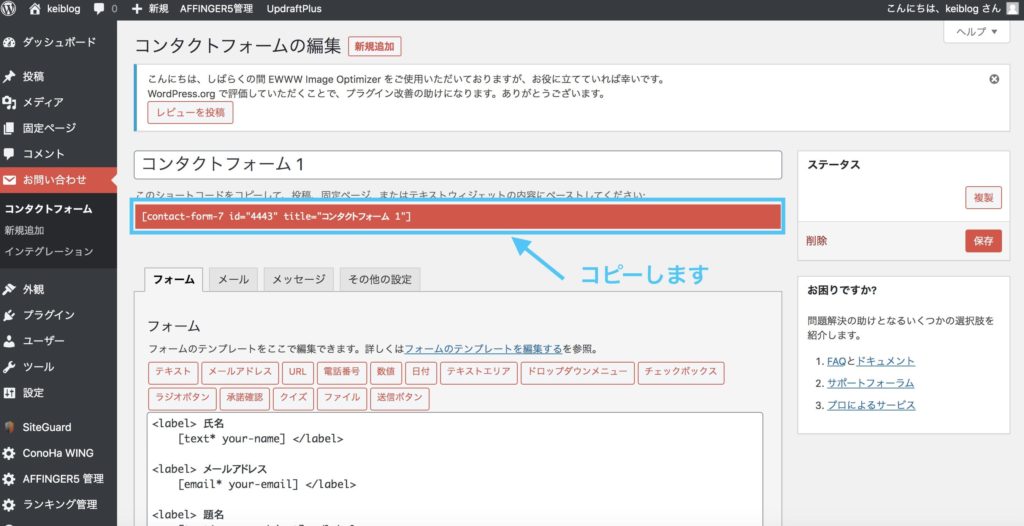This screenshot has height=526, width=1024.
Task: Insert a 電話番号 tag
Action: pos(342,372)
